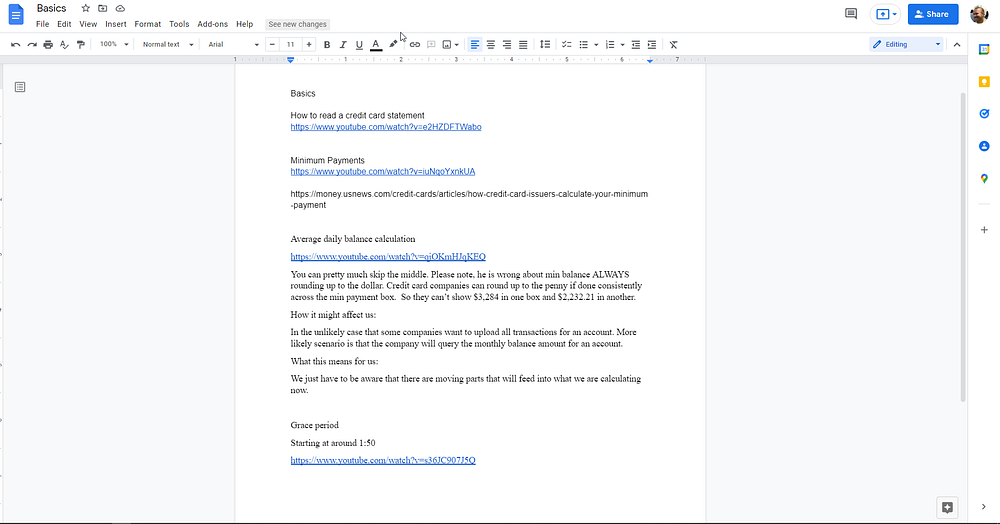
Task: Open the Edit menu
Action: click(x=64, y=24)
